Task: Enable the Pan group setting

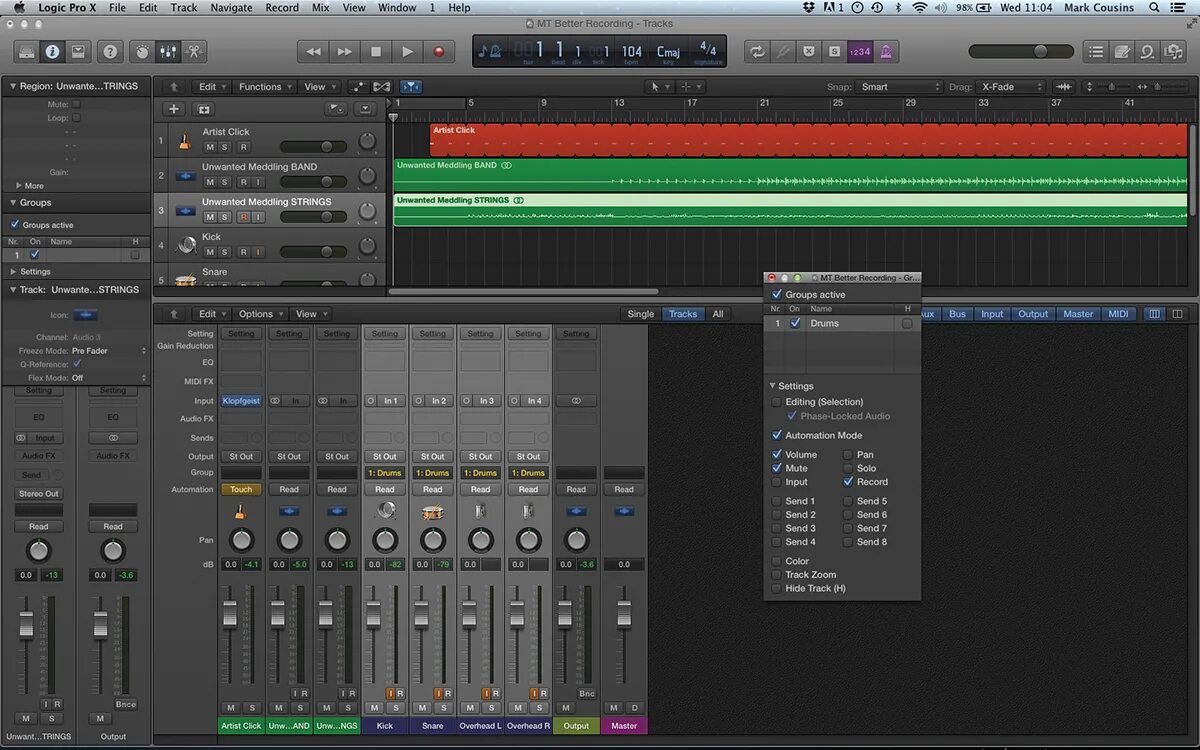Action: 848,454
